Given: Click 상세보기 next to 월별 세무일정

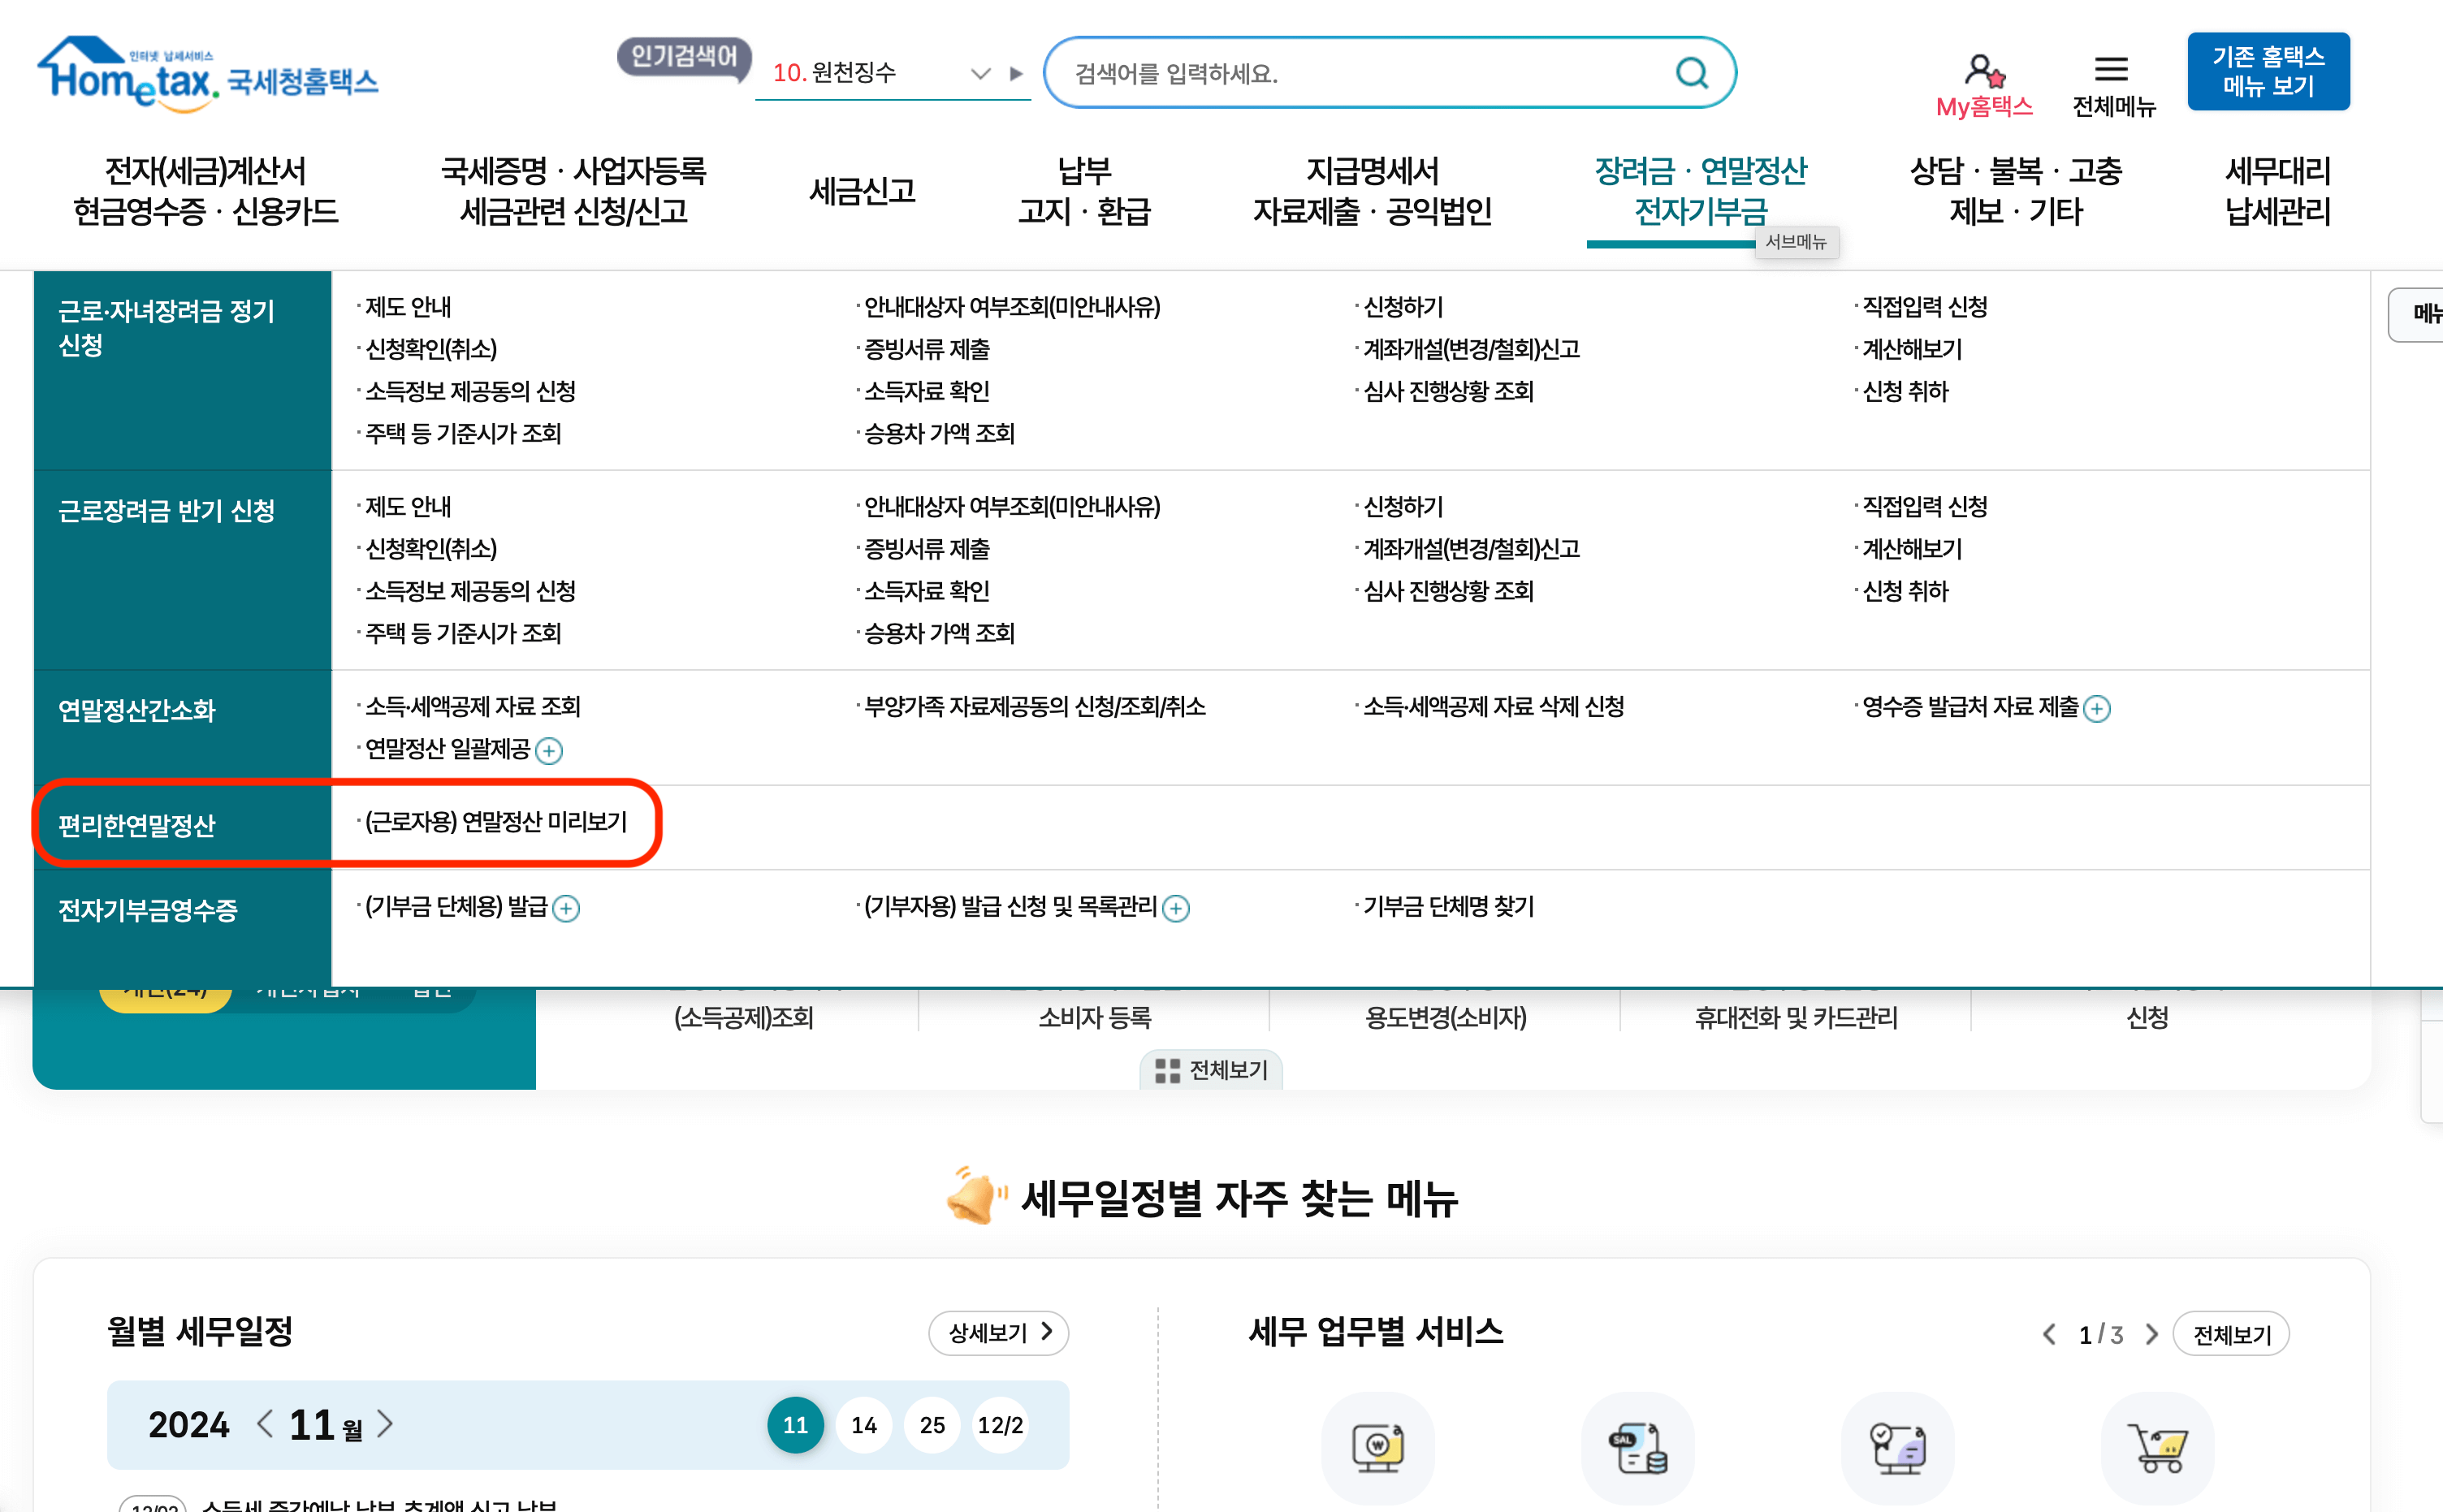Looking at the screenshot, I should pos(997,1332).
